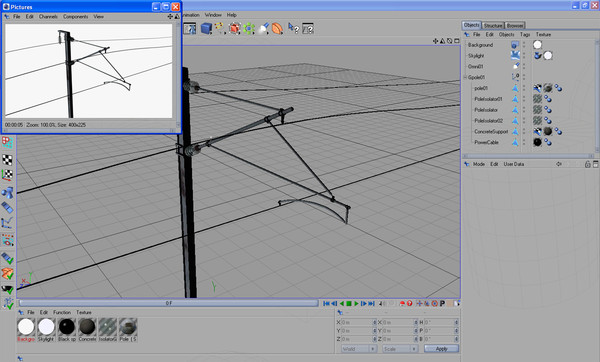
Task: Collapse the Gpole01 group tree node
Action: (466, 77)
